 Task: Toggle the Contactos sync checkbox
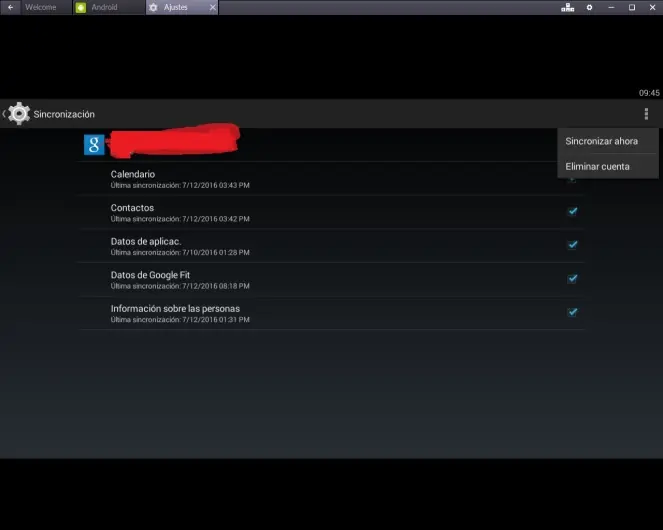[572, 211]
